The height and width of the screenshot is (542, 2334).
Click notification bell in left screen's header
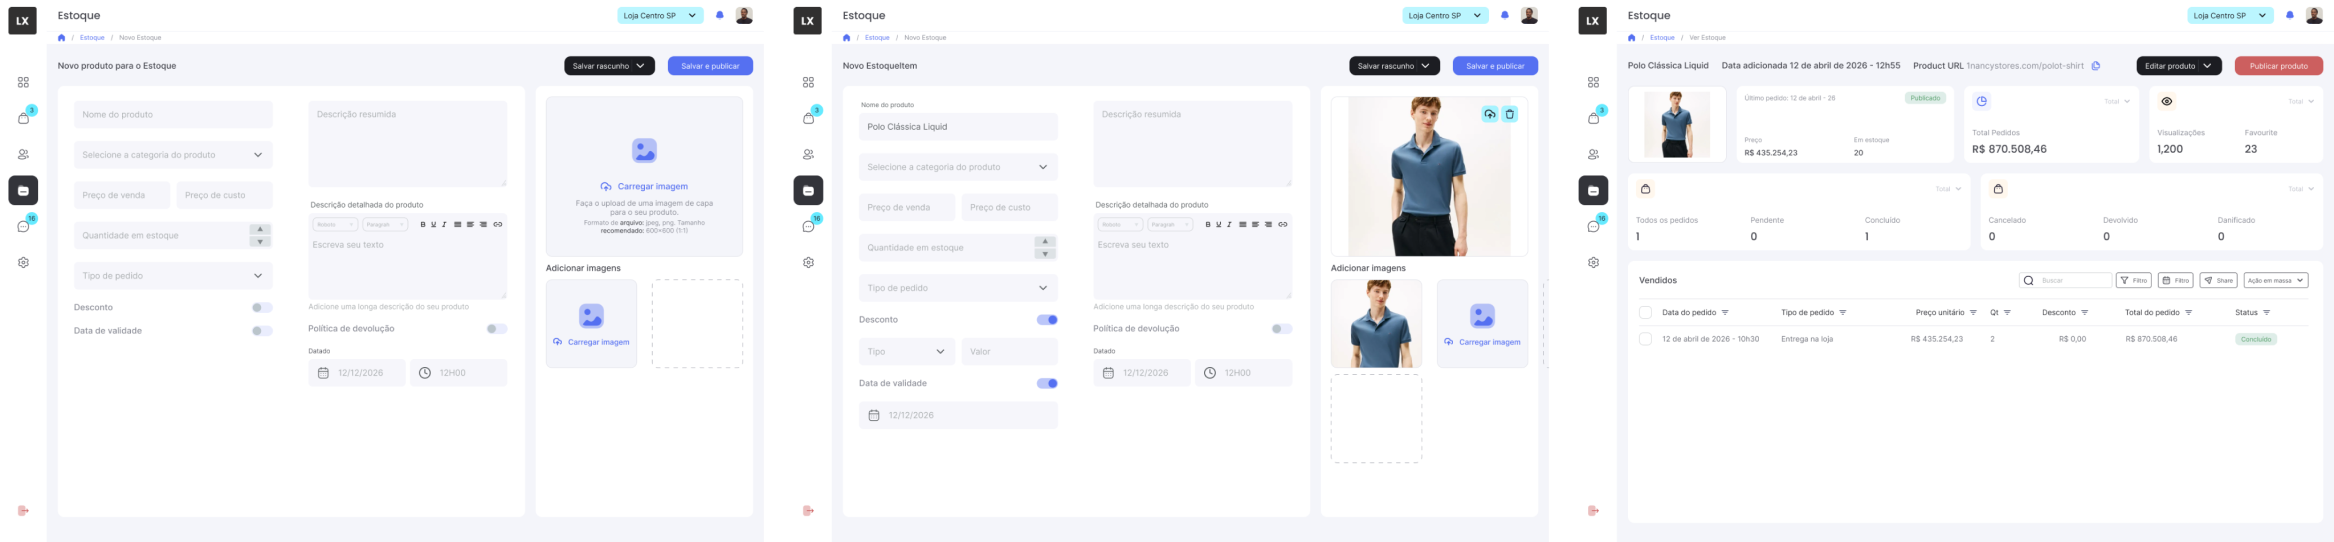719,15
